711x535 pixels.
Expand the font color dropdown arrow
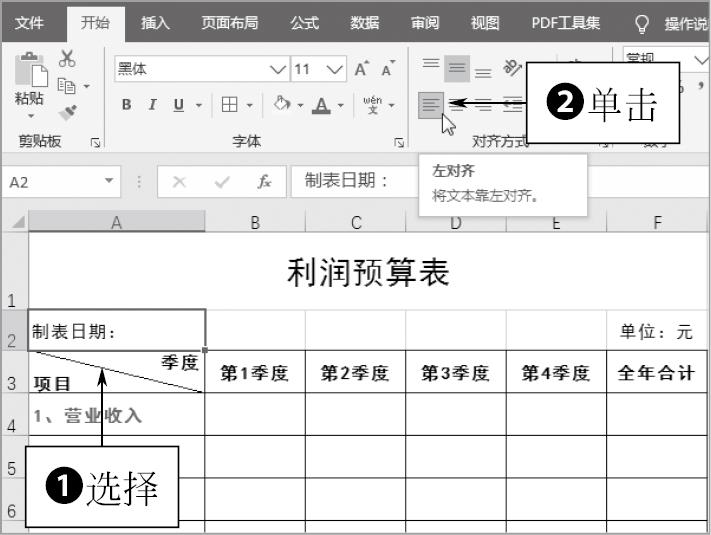pos(341,106)
